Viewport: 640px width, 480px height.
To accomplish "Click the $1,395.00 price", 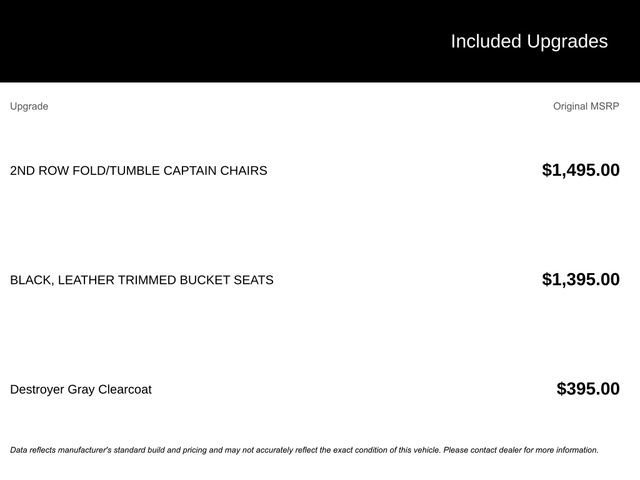I will tap(580, 280).
